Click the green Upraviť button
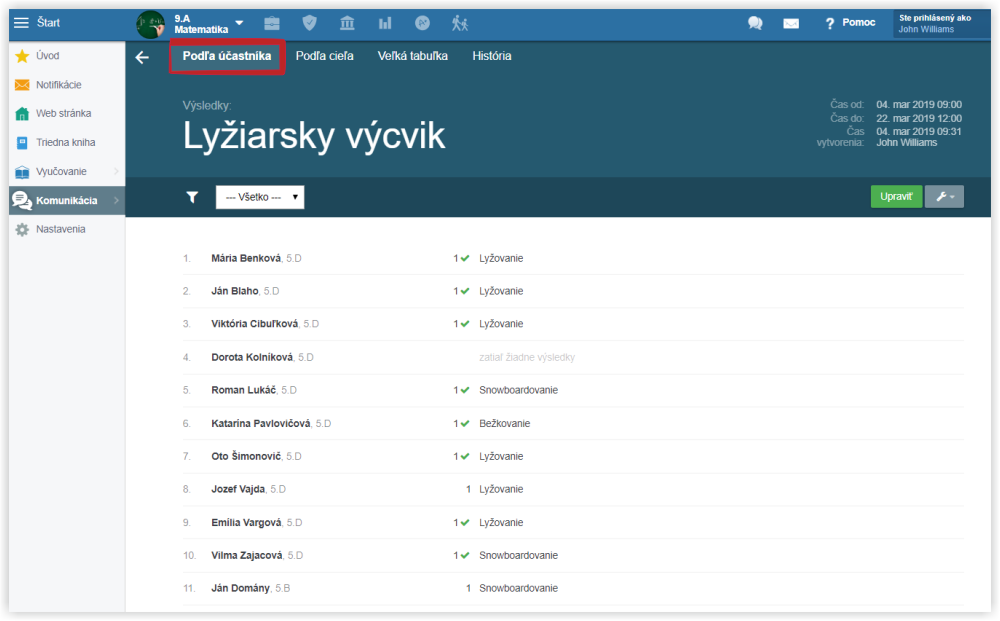Image resolution: width=1000 pixels, height=621 pixels. click(x=896, y=197)
